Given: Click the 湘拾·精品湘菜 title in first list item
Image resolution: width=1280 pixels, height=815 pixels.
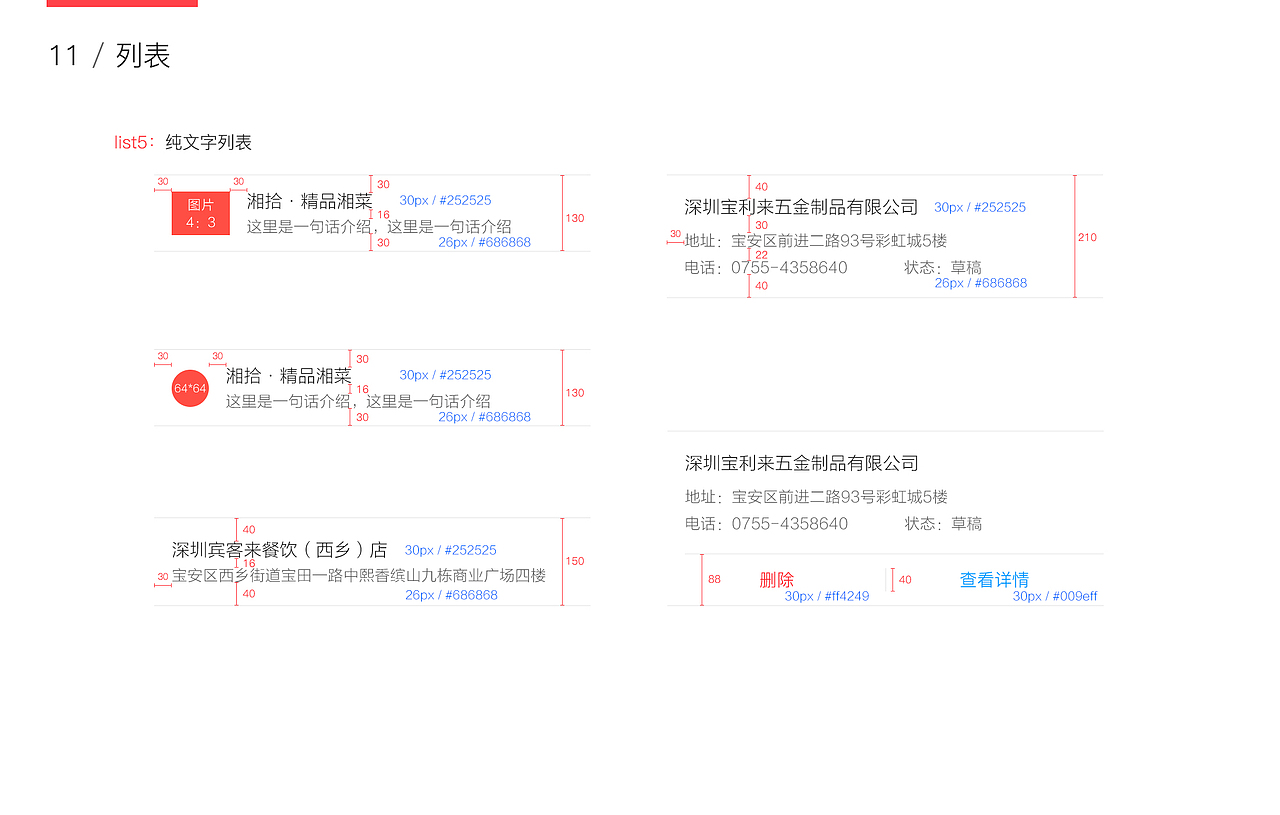Looking at the screenshot, I should (x=310, y=200).
